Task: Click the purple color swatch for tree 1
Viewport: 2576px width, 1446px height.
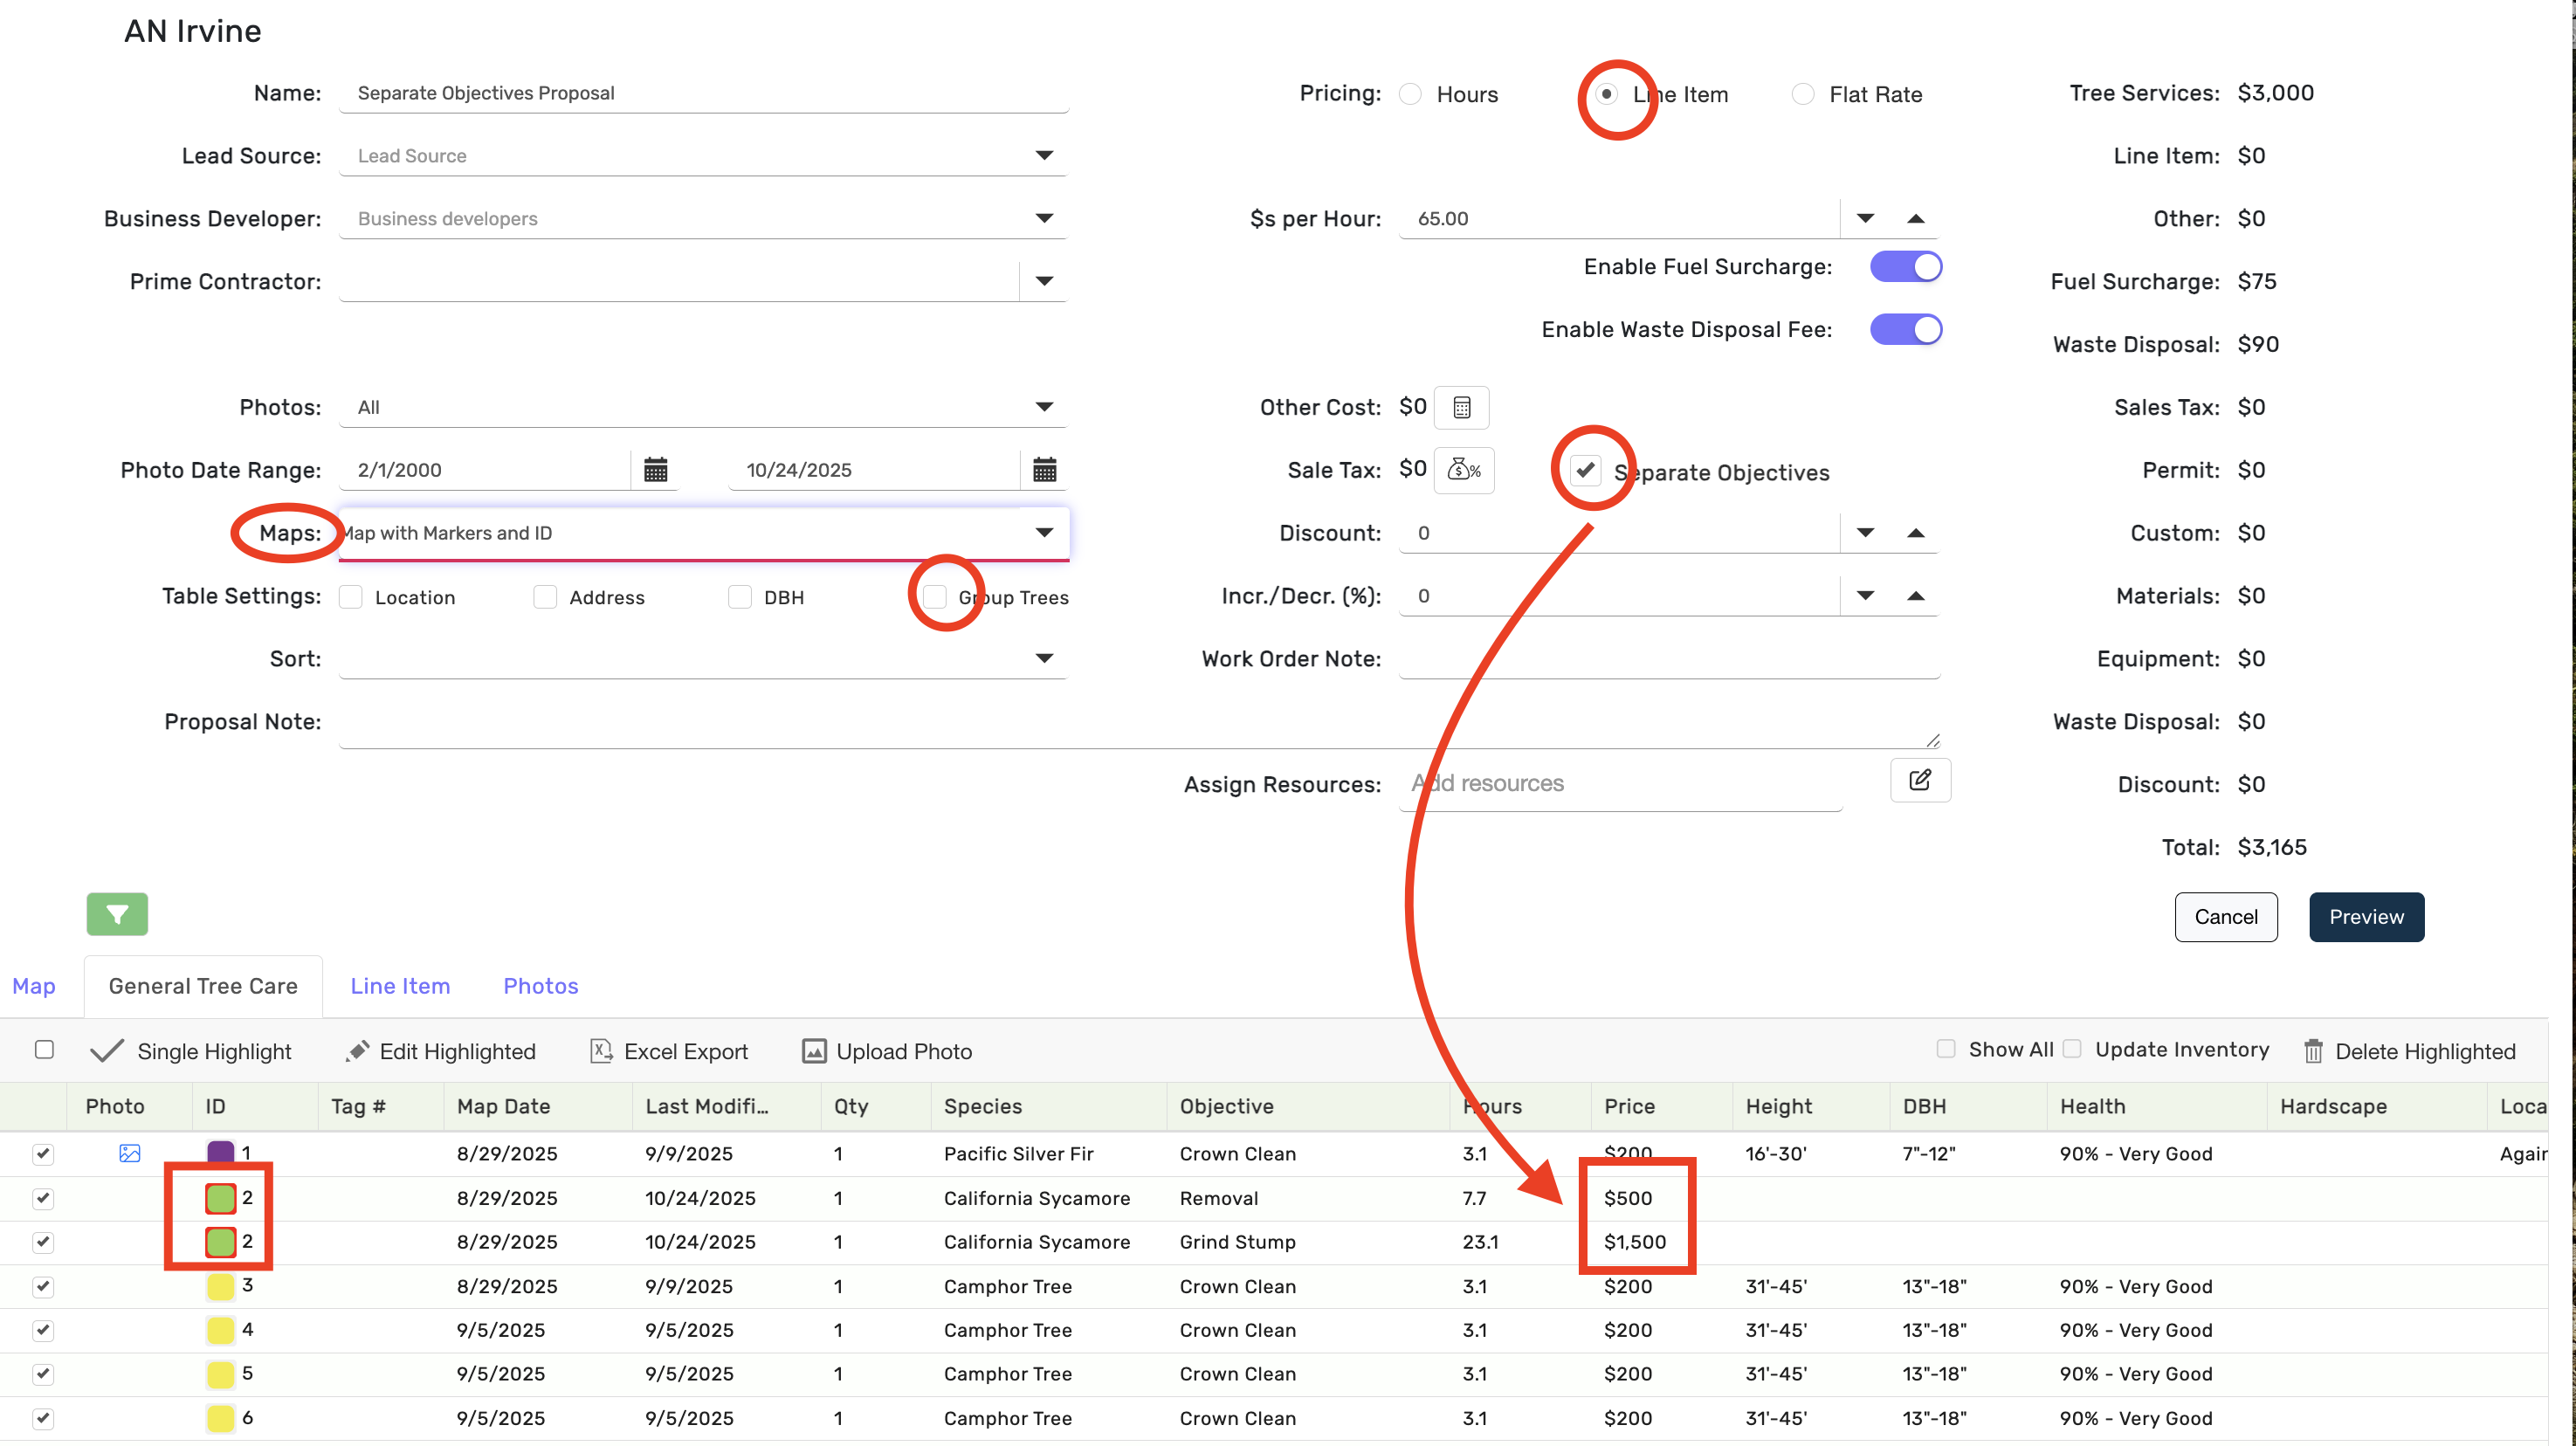Action: tap(220, 1151)
